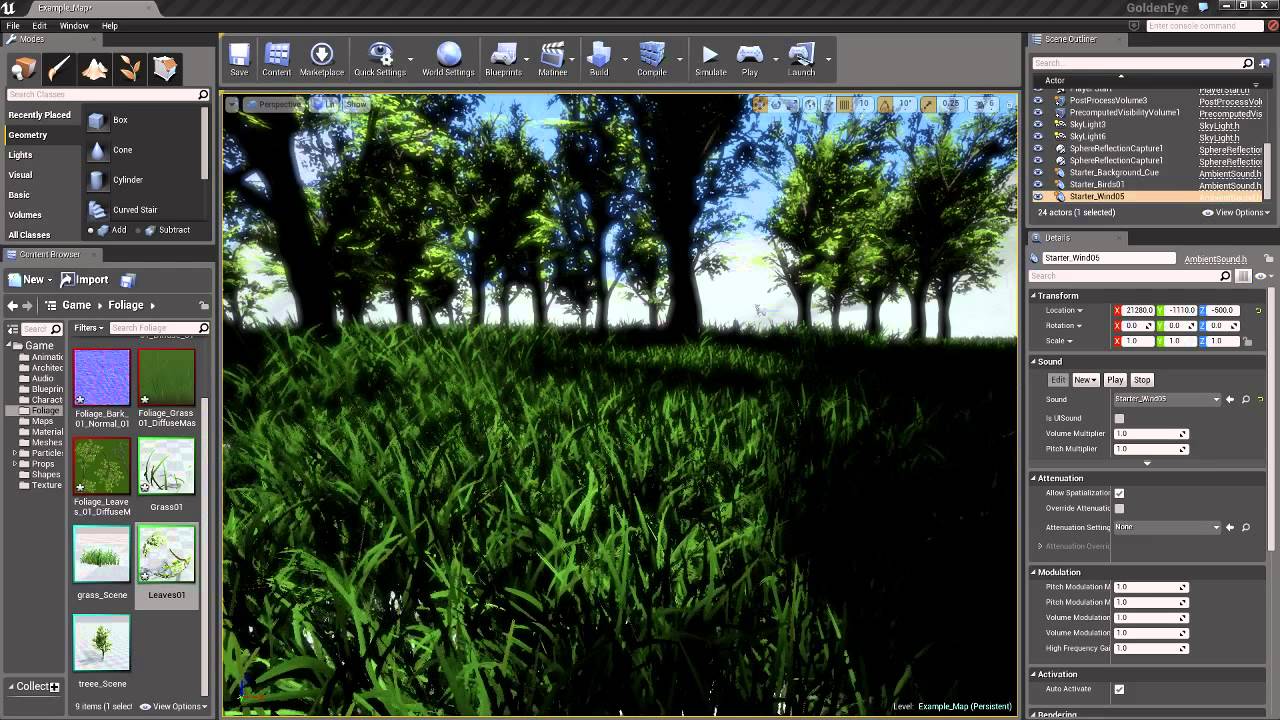
Task: Open the Content toolbar icon
Action: 277,60
